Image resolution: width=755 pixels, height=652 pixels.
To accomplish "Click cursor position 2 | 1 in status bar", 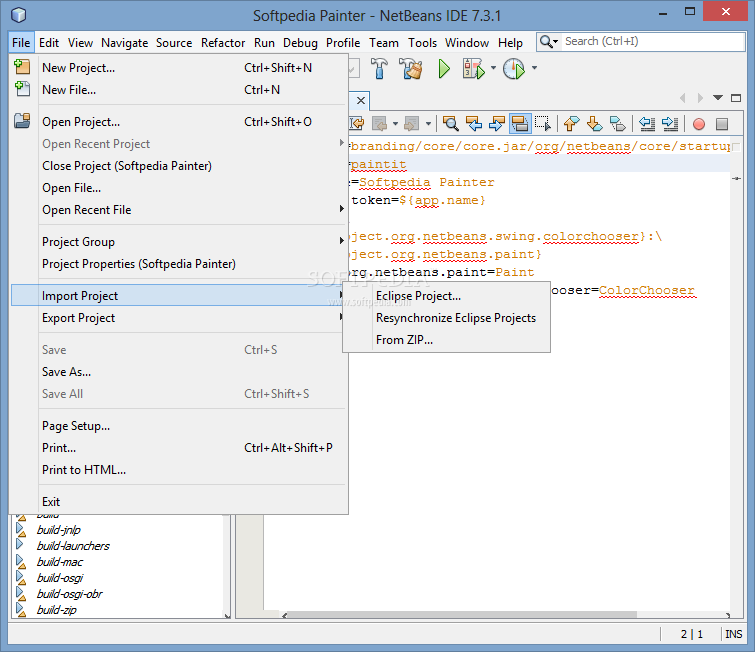I will [691, 634].
